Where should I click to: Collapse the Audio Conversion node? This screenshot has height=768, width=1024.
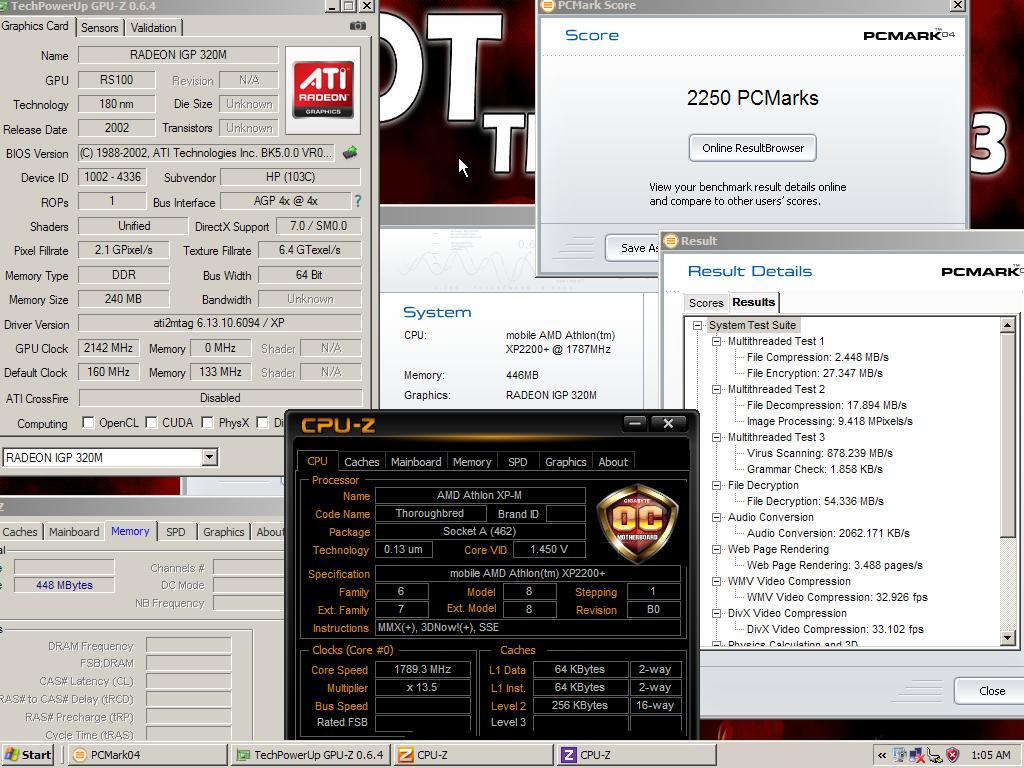point(716,517)
